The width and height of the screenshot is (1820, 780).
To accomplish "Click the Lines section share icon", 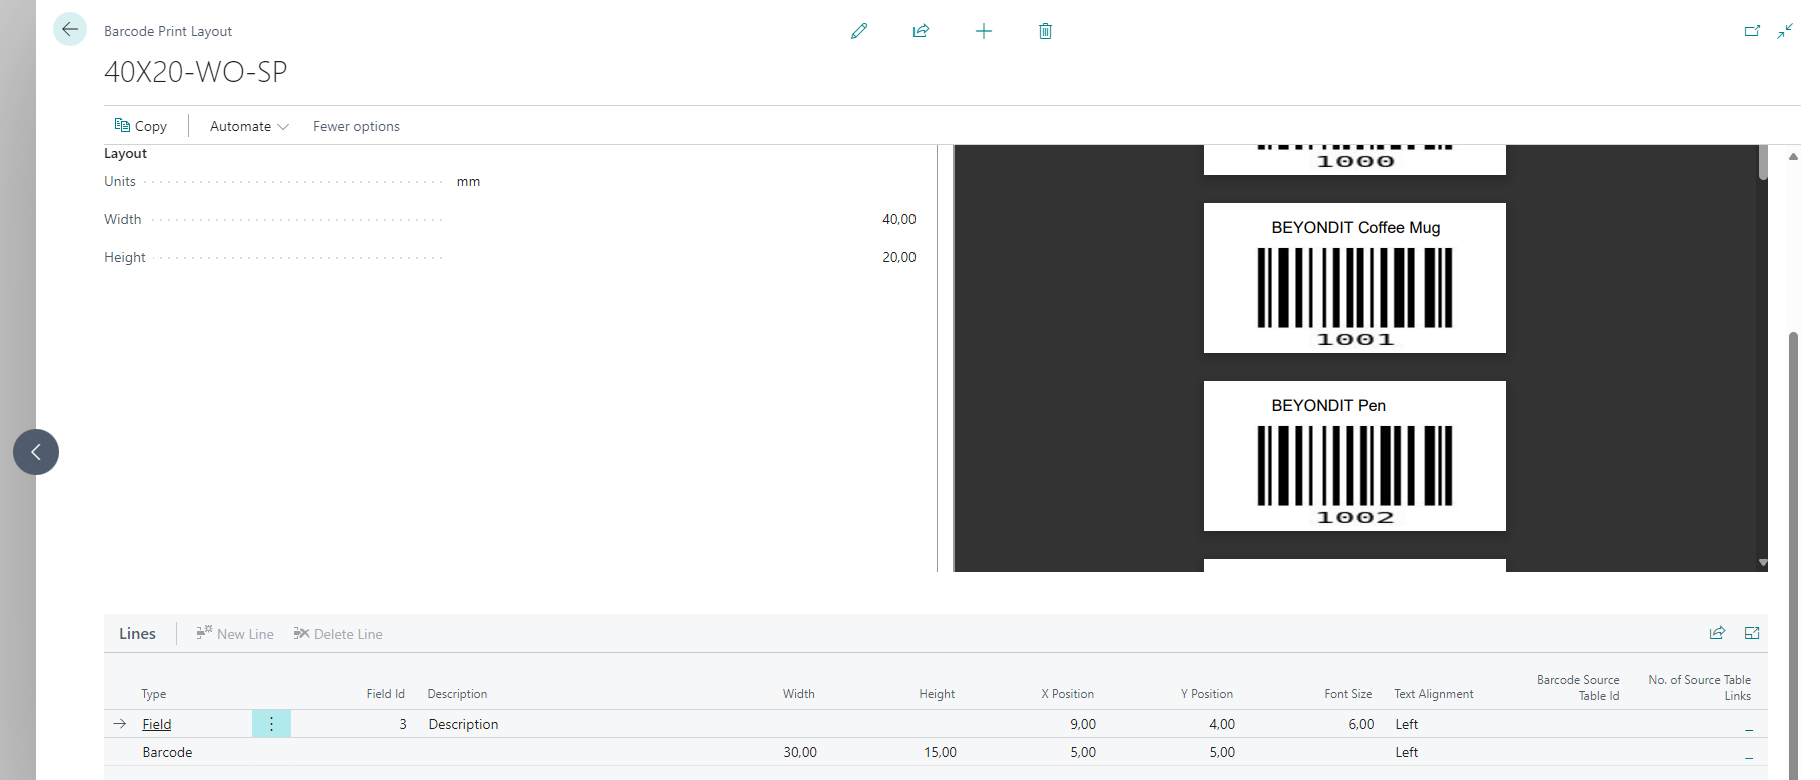I will click(x=1717, y=633).
